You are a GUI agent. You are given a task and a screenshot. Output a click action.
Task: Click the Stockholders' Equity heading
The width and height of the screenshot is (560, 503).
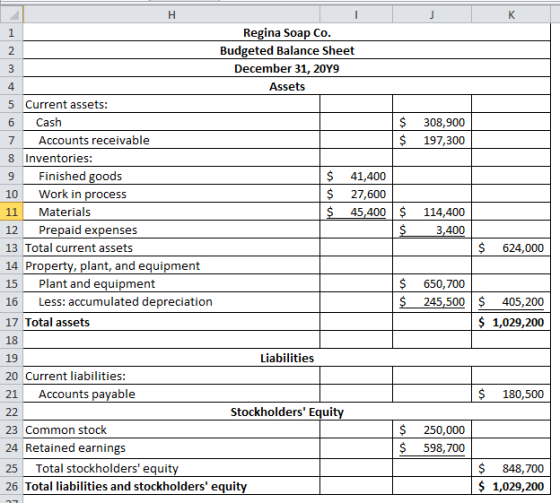(287, 412)
